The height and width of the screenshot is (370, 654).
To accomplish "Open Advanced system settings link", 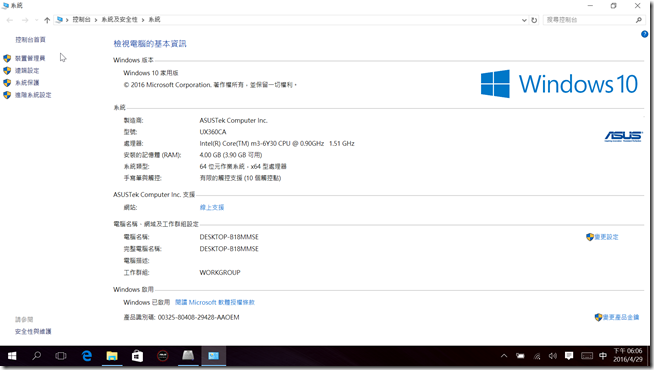I will pyautogui.click(x=33, y=95).
